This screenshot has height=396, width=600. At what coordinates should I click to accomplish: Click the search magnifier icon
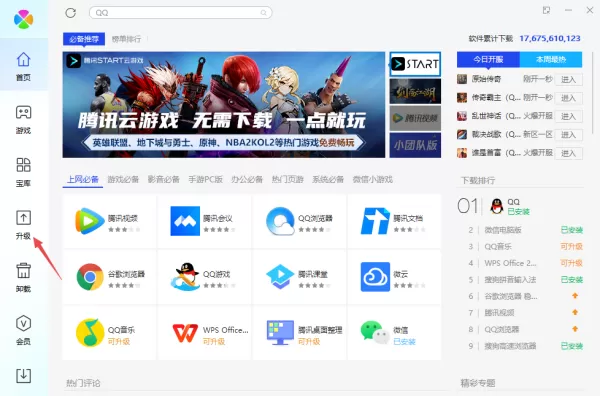[x=263, y=13]
